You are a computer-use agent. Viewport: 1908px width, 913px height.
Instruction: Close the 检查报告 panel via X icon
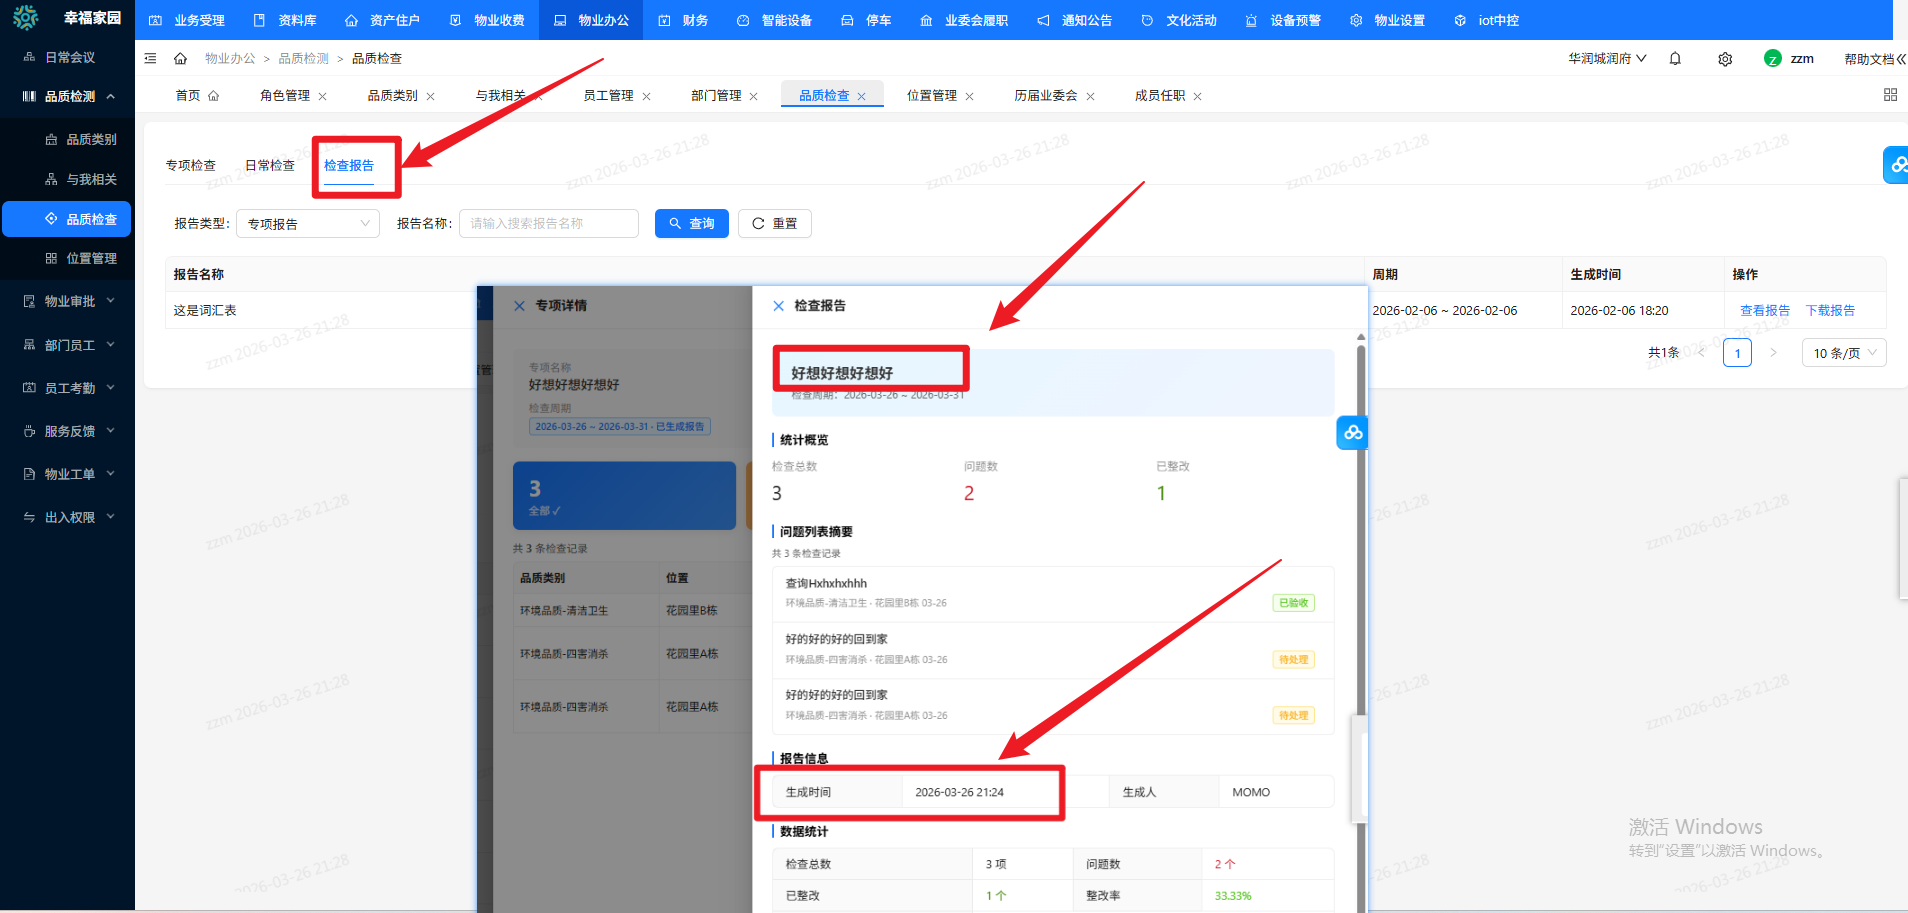(778, 306)
